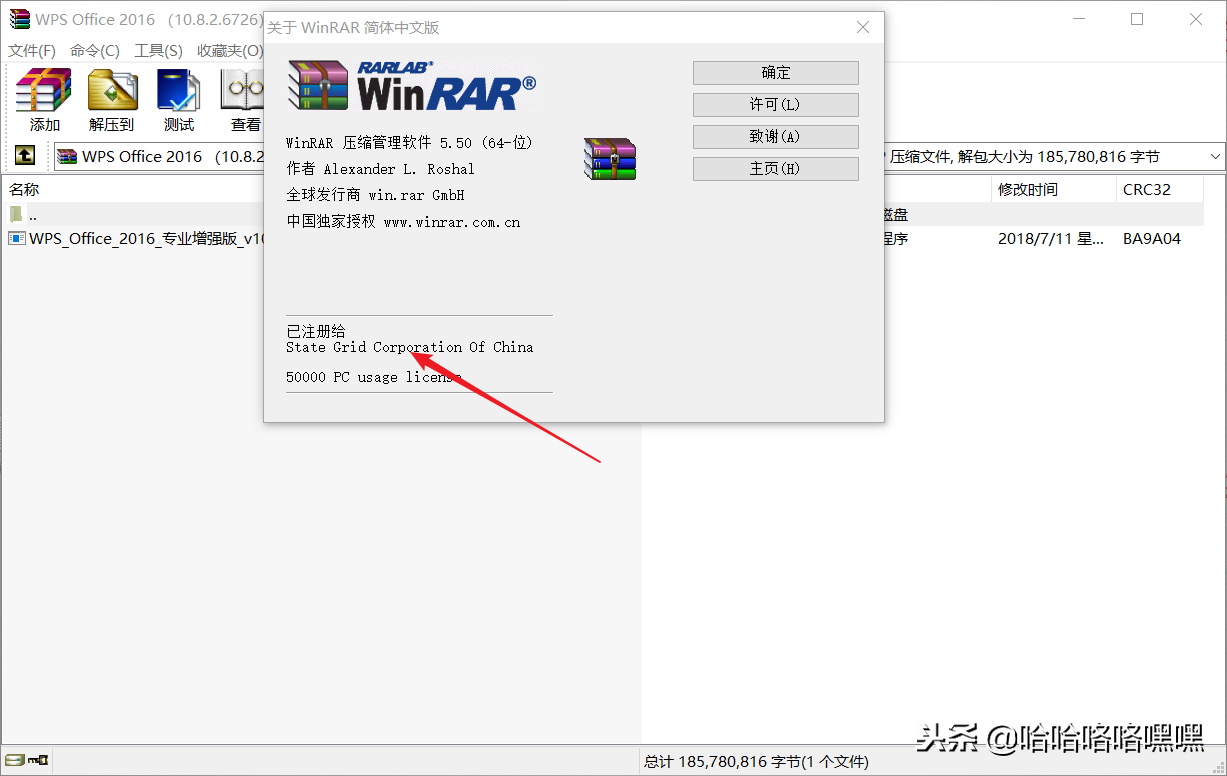Maximize the WinRAR main window
This screenshot has width=1227, height=776.
[x=1137, y=19]
